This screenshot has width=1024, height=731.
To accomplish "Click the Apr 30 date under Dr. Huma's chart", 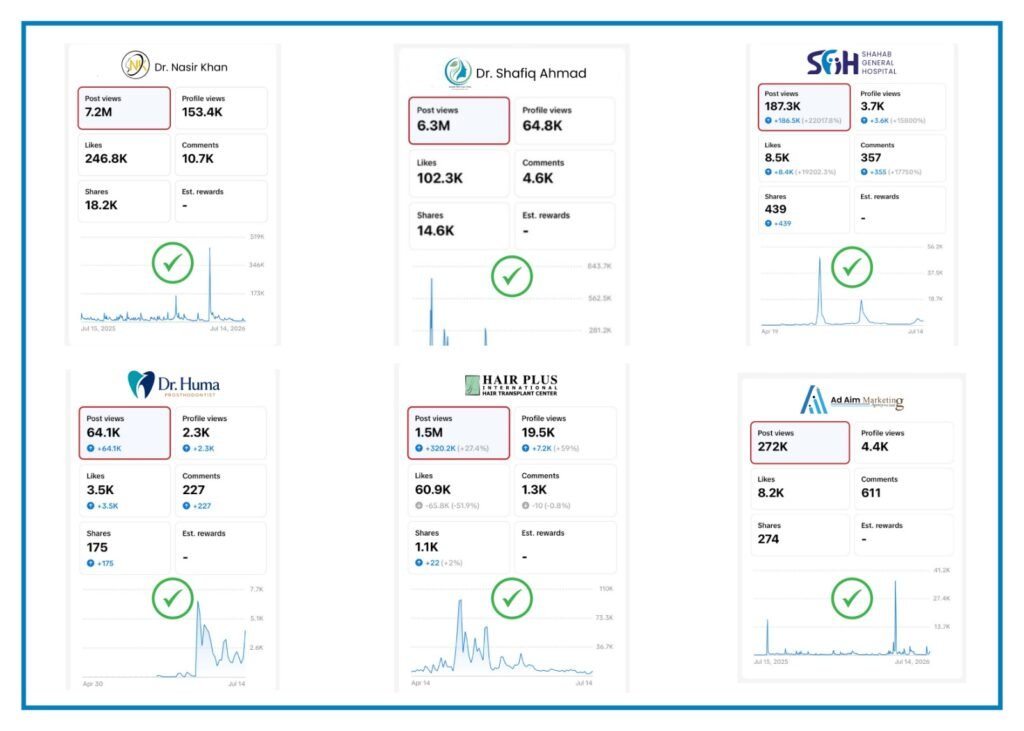I will pyautogui.click(x=93, y=684).
